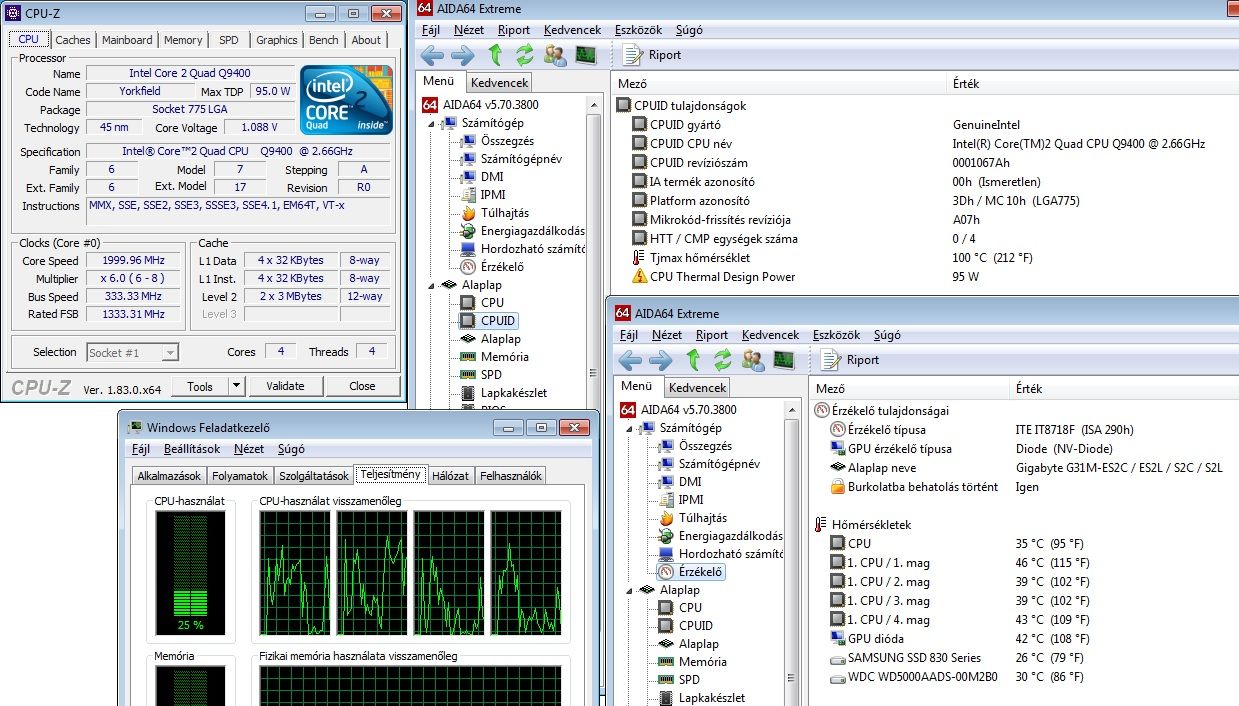Click users icon in top AIDA64 toolbar
The height and width of the screenshot is (706, 1239).
pos(555,55)
